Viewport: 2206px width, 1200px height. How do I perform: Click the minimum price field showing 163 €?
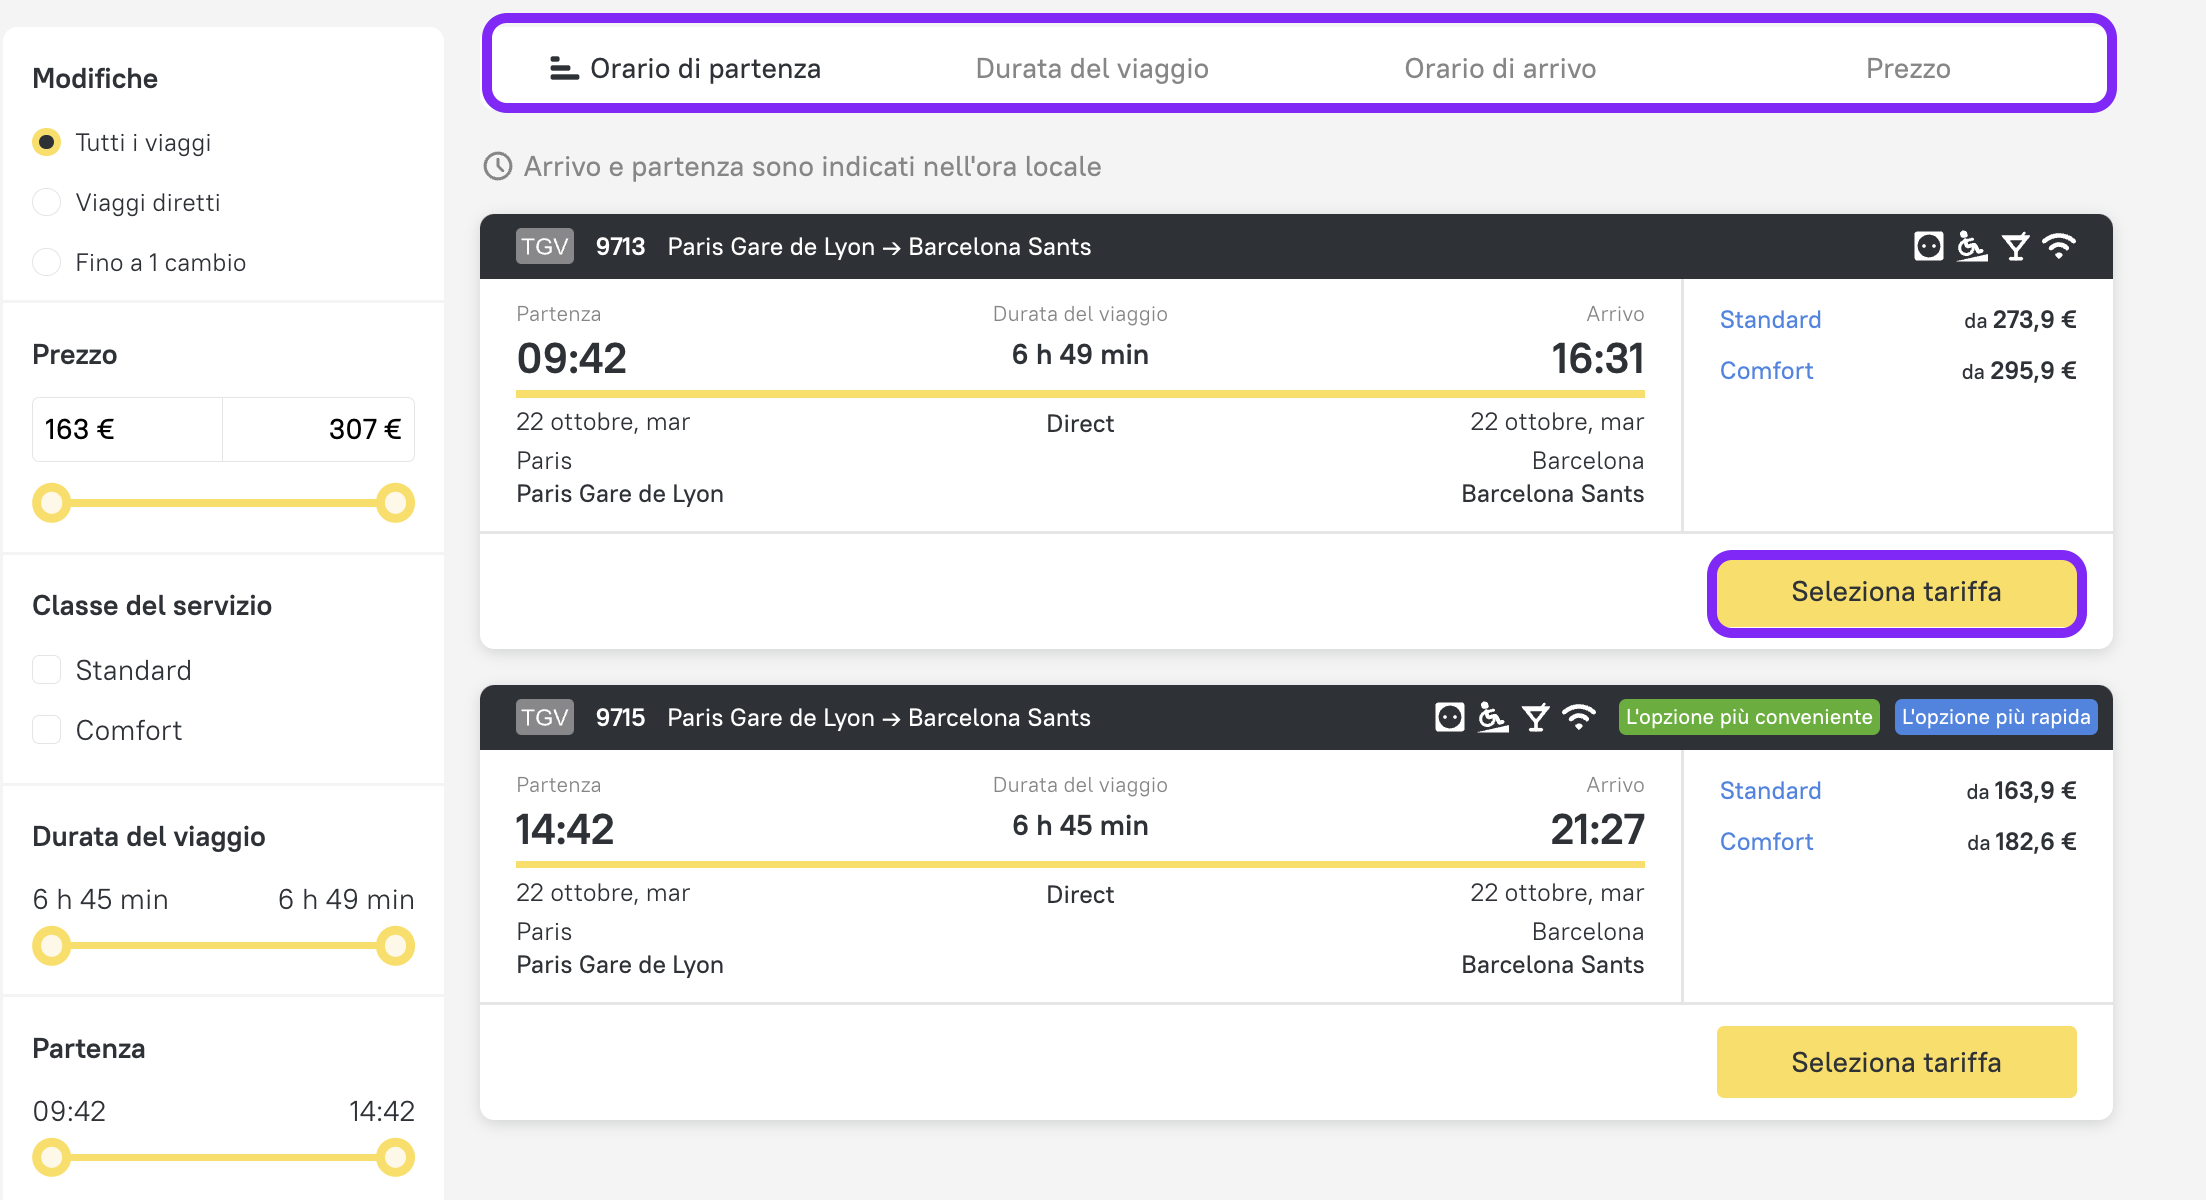pos(127,429)
